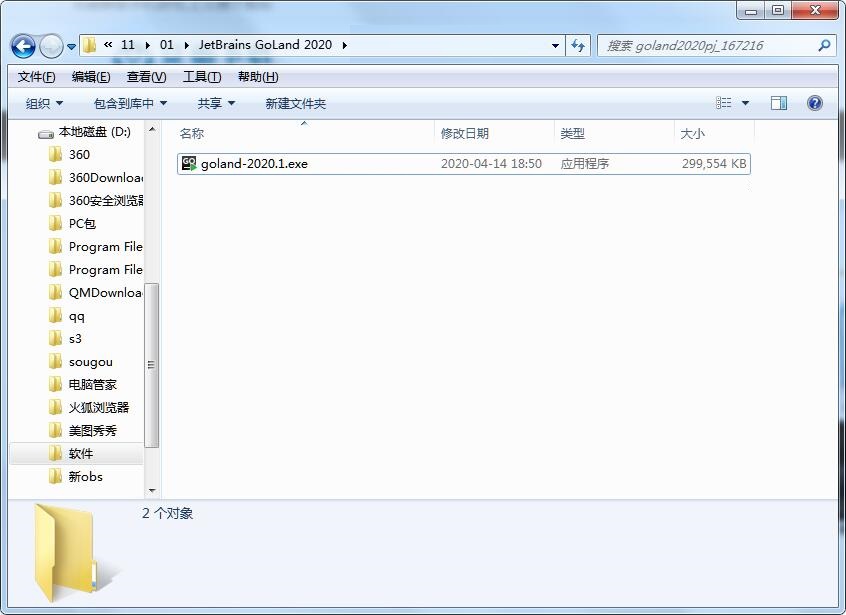
Task: Click 新建文件夹 button
Action: pyautogui.click(x=296, y=103)
